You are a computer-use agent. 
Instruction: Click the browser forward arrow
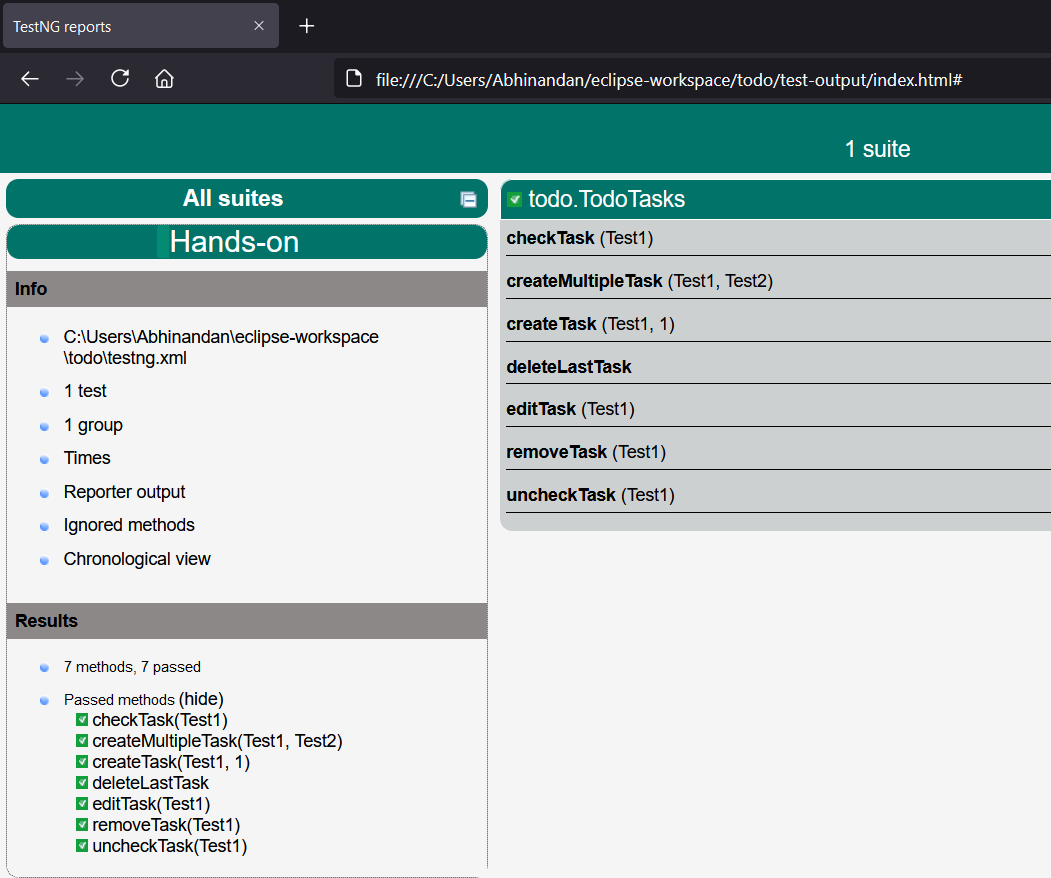tap(75, 79)
